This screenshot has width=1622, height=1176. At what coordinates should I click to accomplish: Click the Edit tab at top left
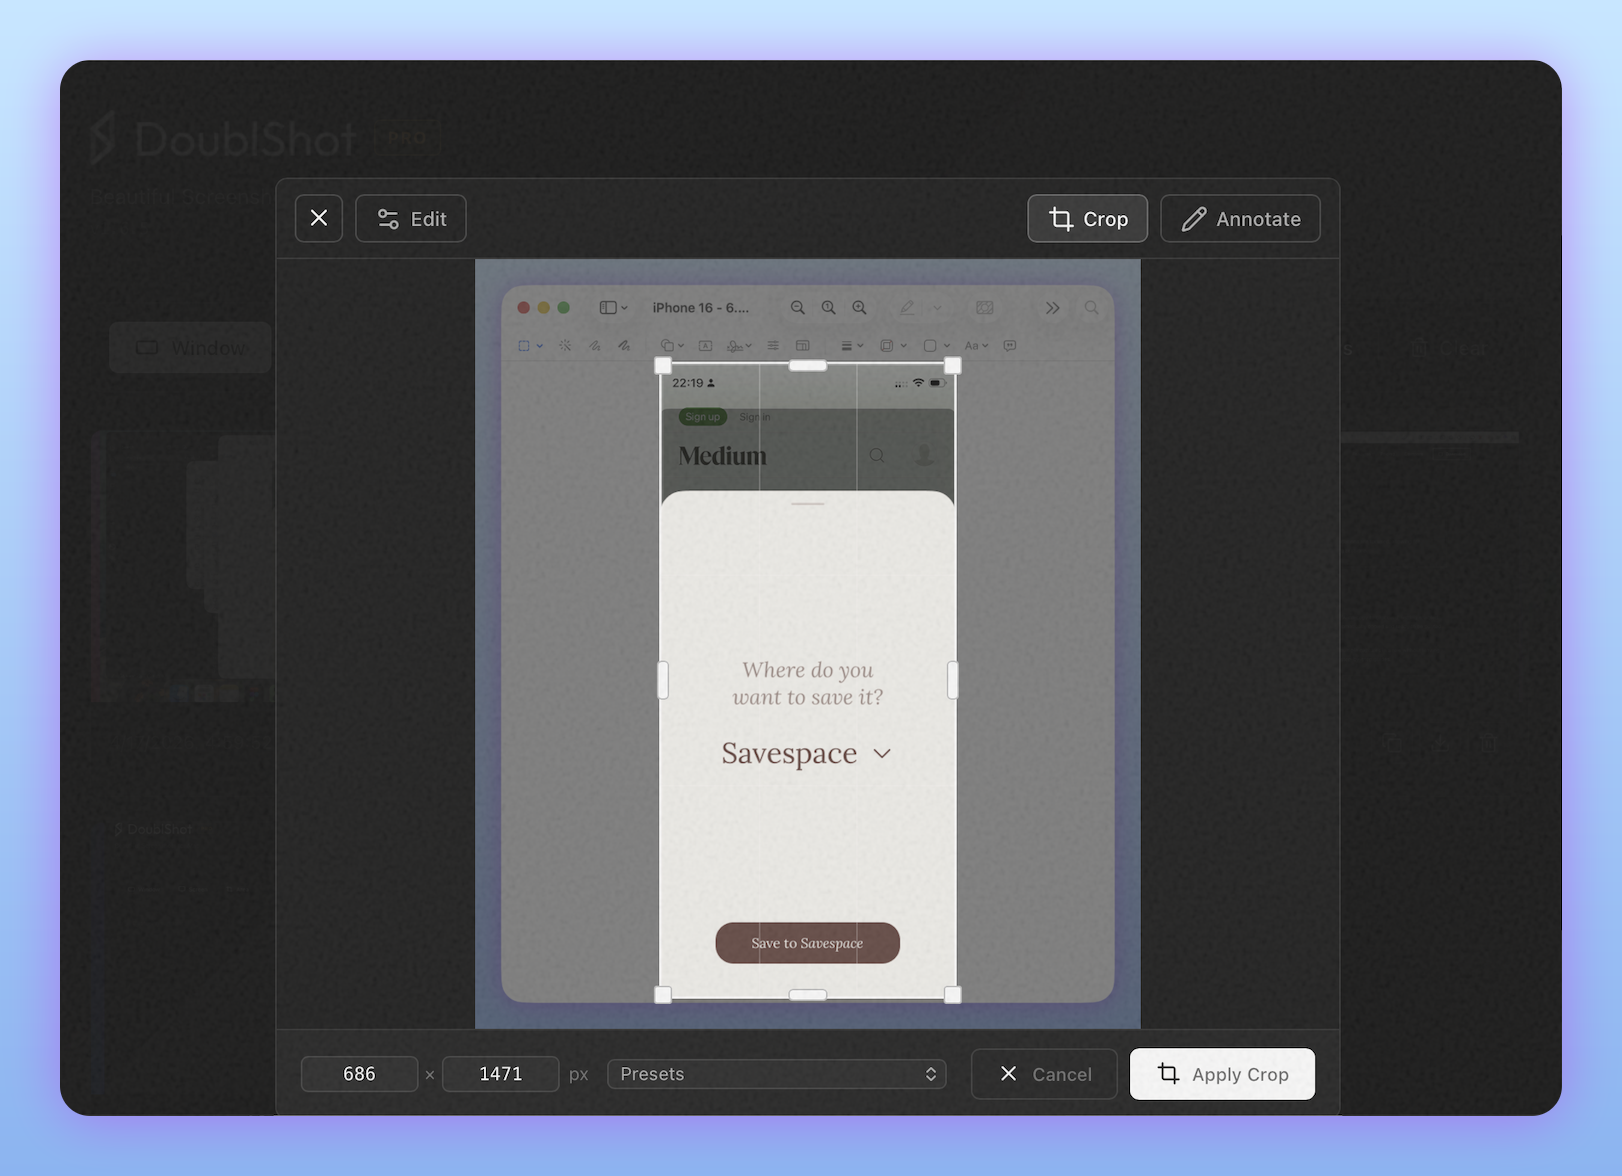point(410,218)
